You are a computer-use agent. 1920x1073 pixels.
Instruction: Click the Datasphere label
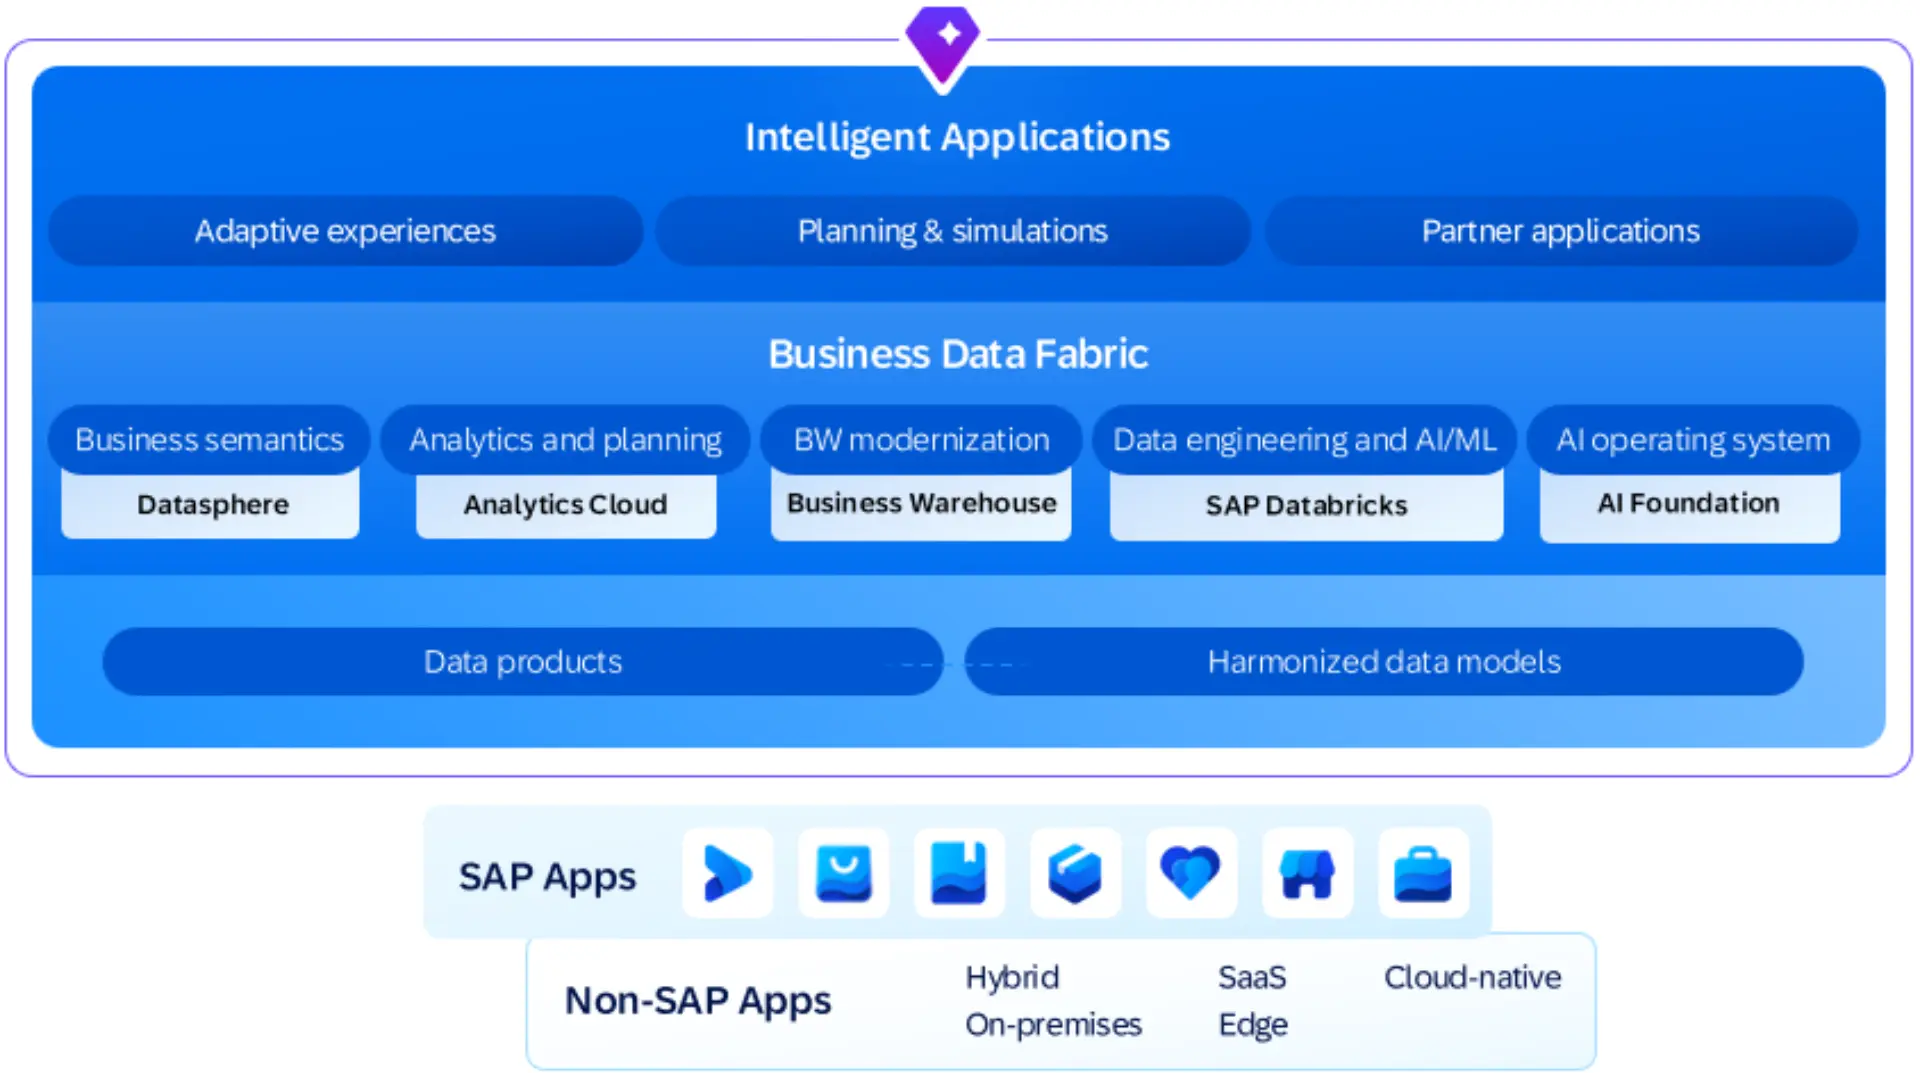pos(210,505)
